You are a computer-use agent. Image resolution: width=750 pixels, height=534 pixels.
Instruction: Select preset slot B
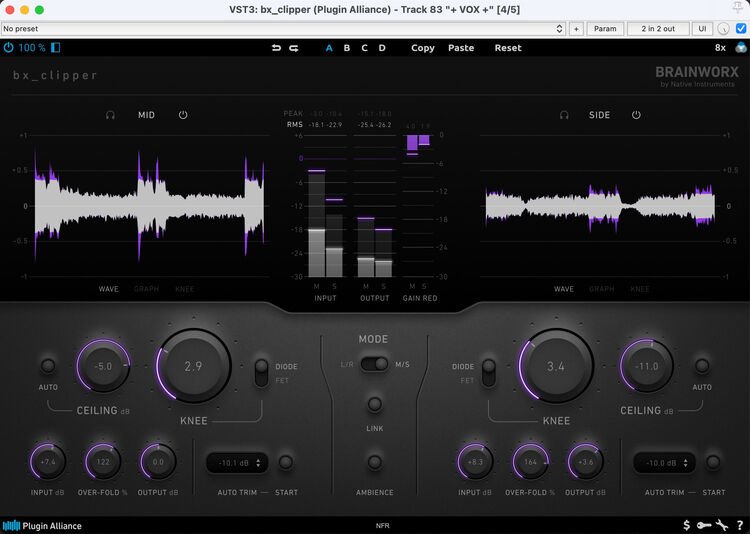(347, 48)
